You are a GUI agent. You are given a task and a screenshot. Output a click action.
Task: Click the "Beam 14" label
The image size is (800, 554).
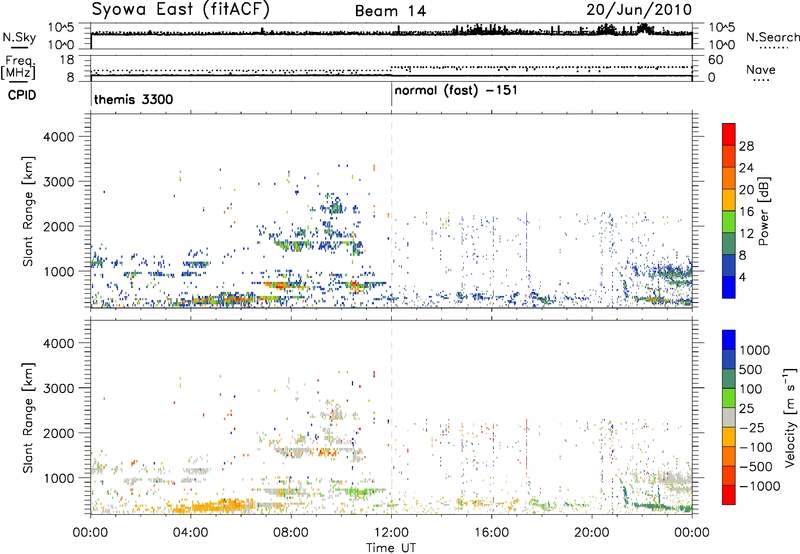(390, 11)
